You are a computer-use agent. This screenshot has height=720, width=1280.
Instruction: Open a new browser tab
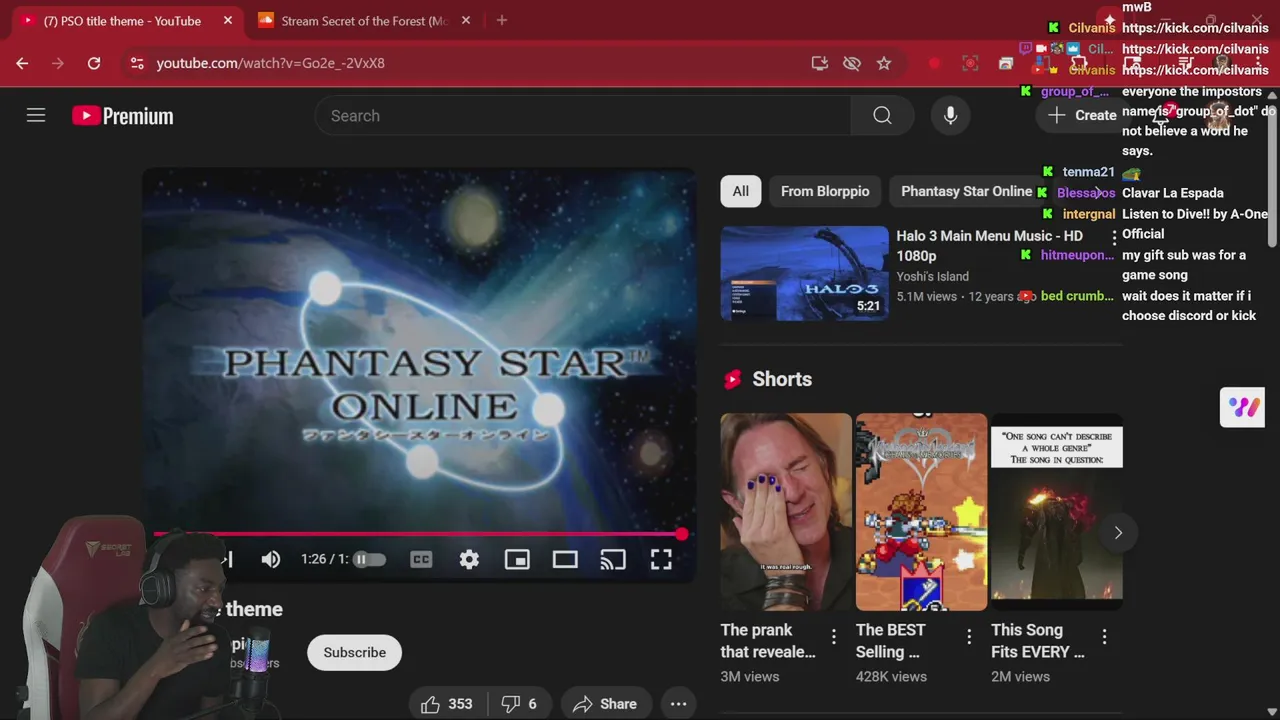502,21
